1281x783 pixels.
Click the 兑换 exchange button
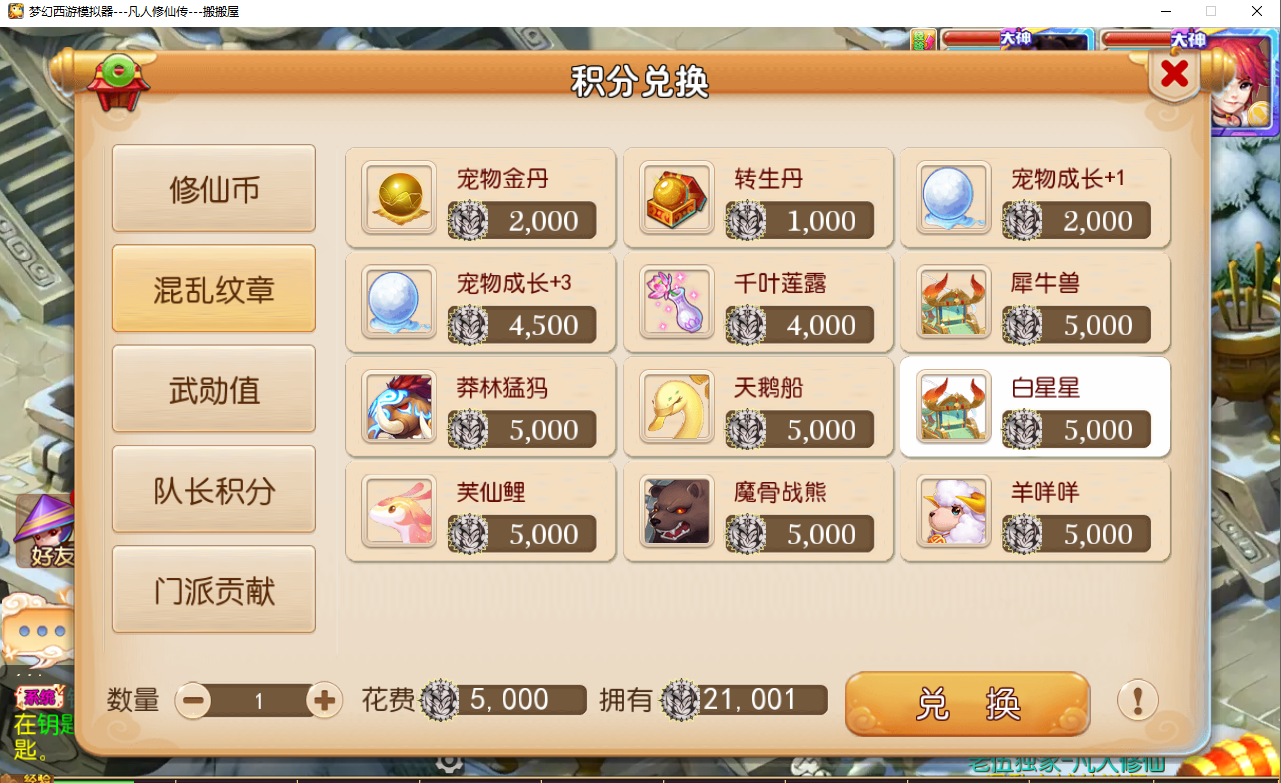pyautogui.click(x=967, y=704)
